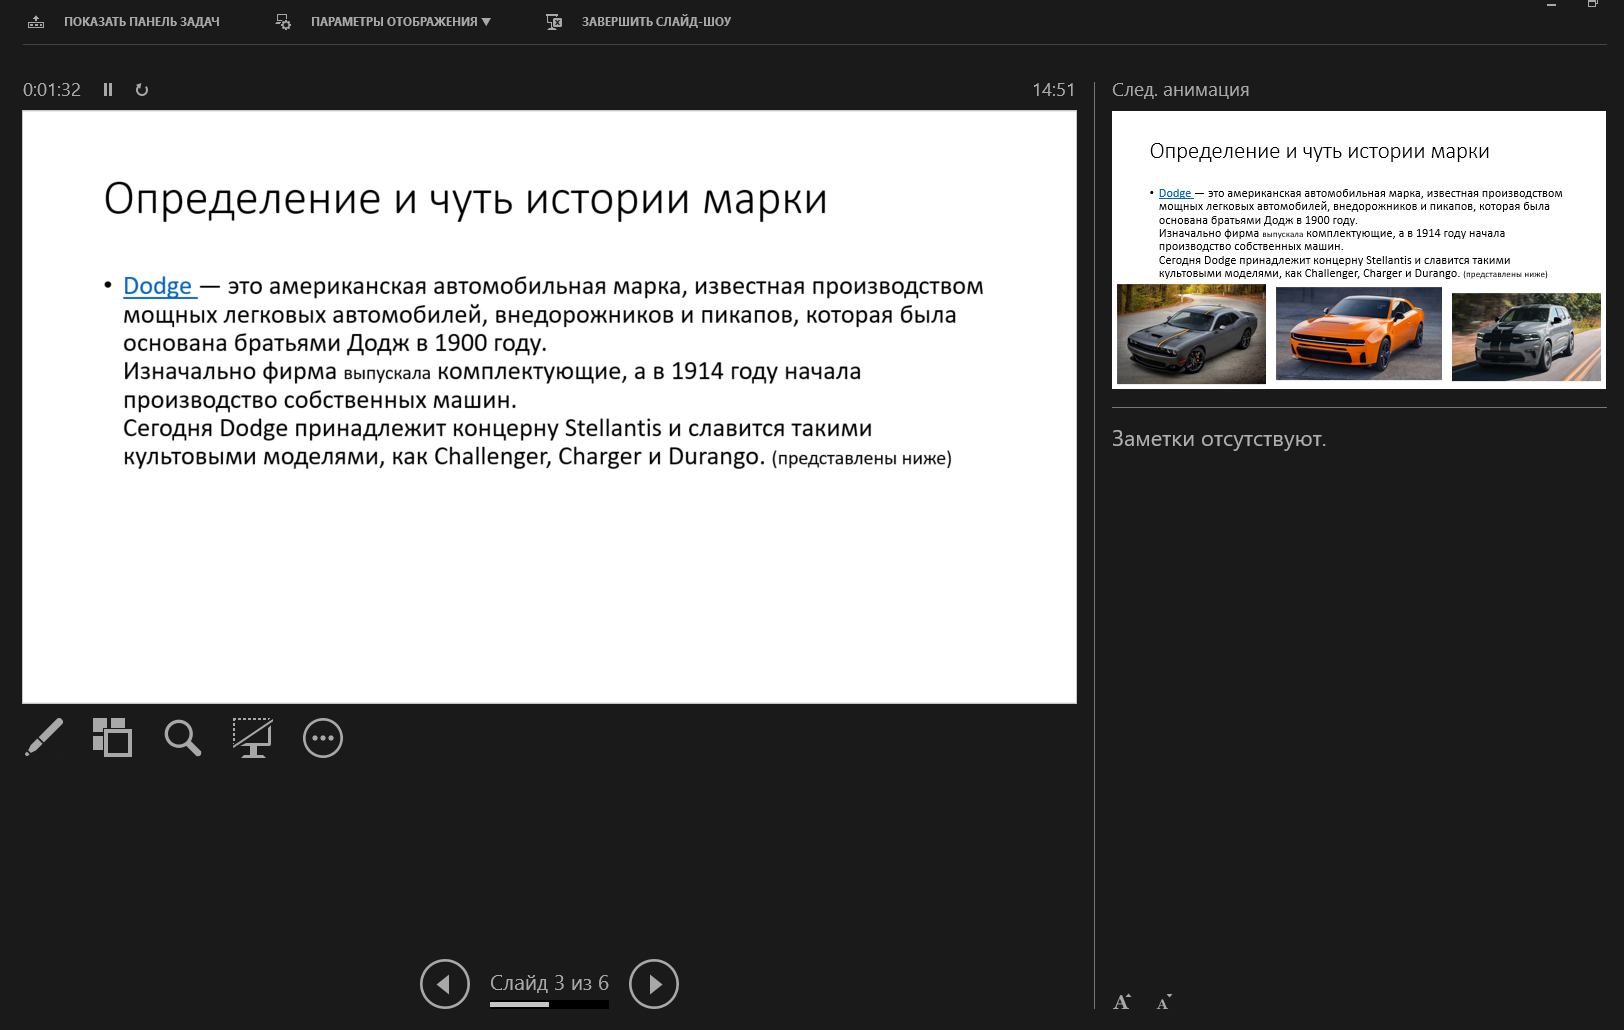1624x1030 pixels.
Task: Select the pen and laser pointer tool
Action: pyautogui.click(x=44, y=738)
